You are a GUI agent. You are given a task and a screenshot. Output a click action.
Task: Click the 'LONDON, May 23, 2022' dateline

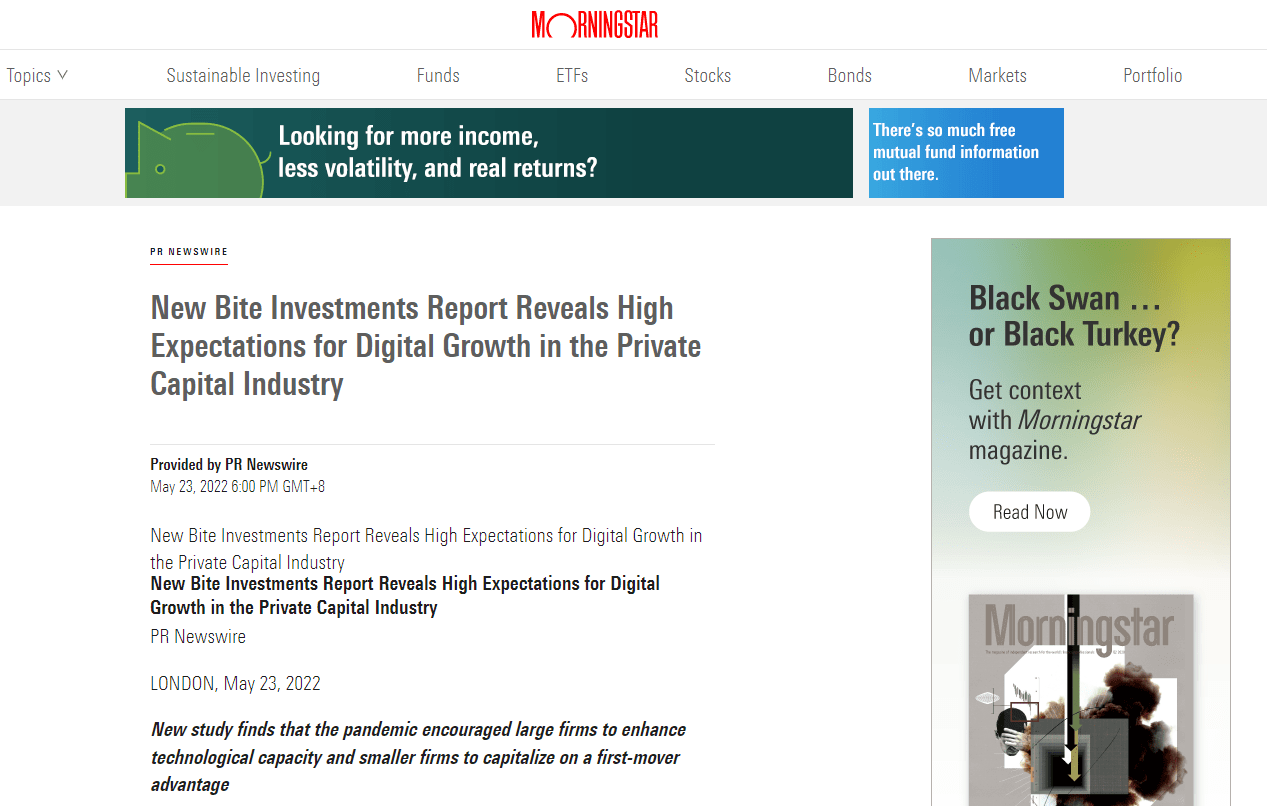pos(235,684)
